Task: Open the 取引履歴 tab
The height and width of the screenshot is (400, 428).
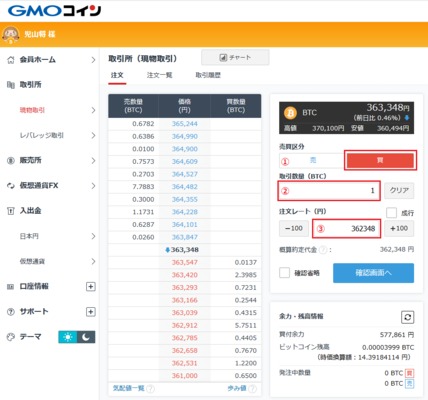Action: coord(208,75)
